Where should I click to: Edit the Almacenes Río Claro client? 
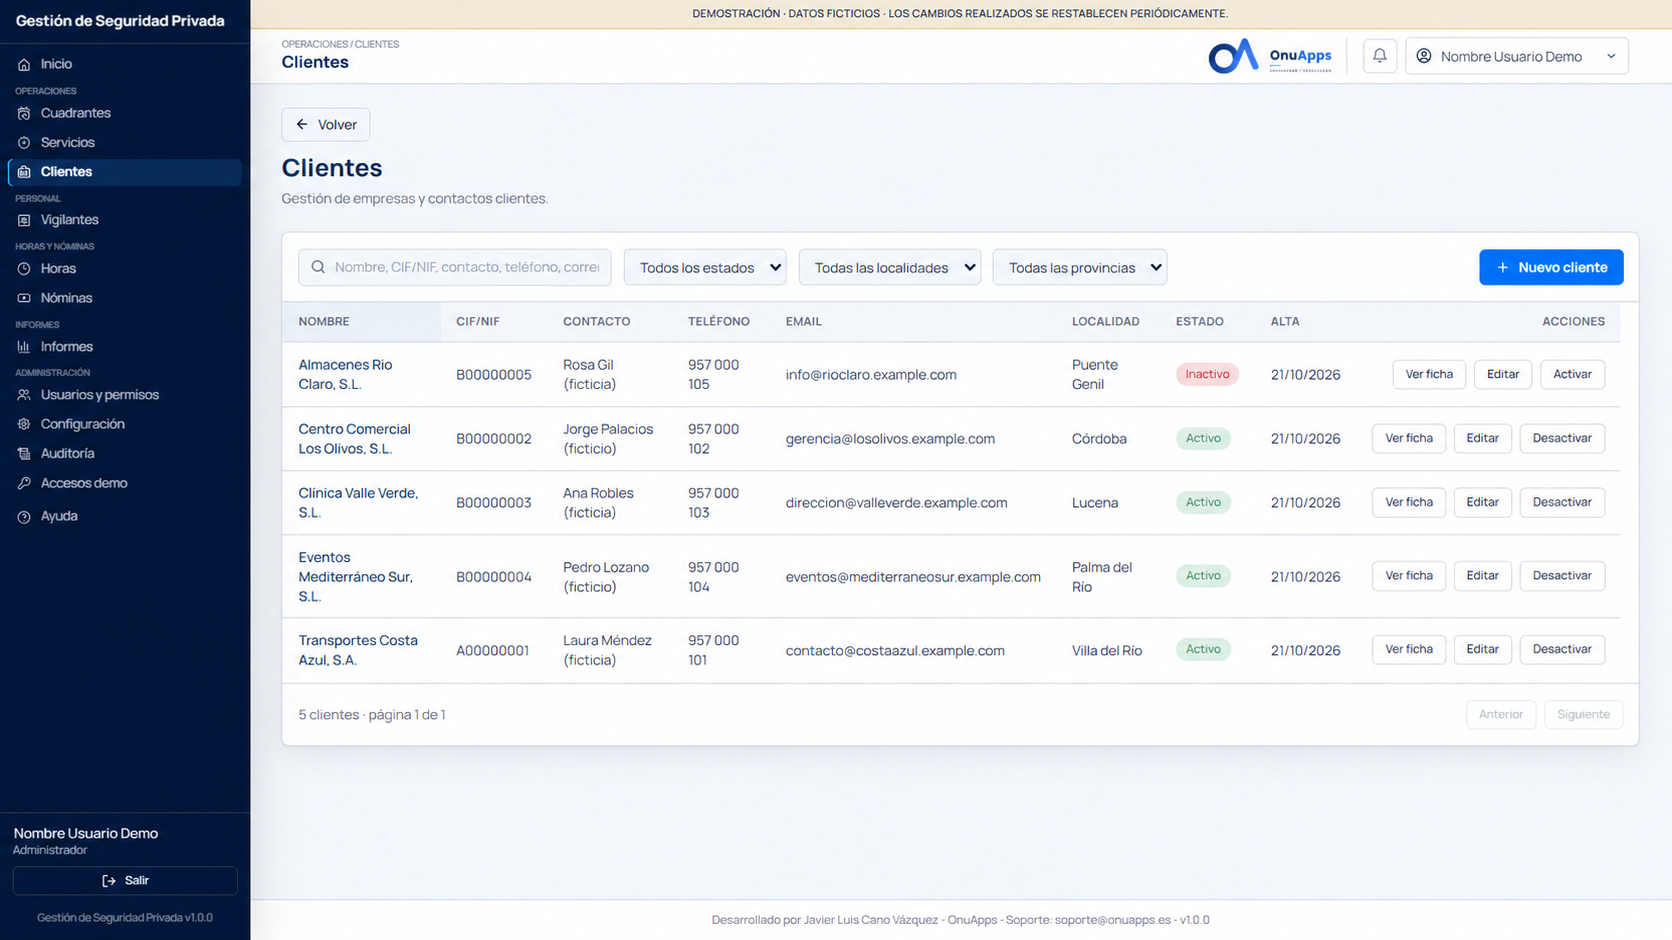tap(1503, 374)
